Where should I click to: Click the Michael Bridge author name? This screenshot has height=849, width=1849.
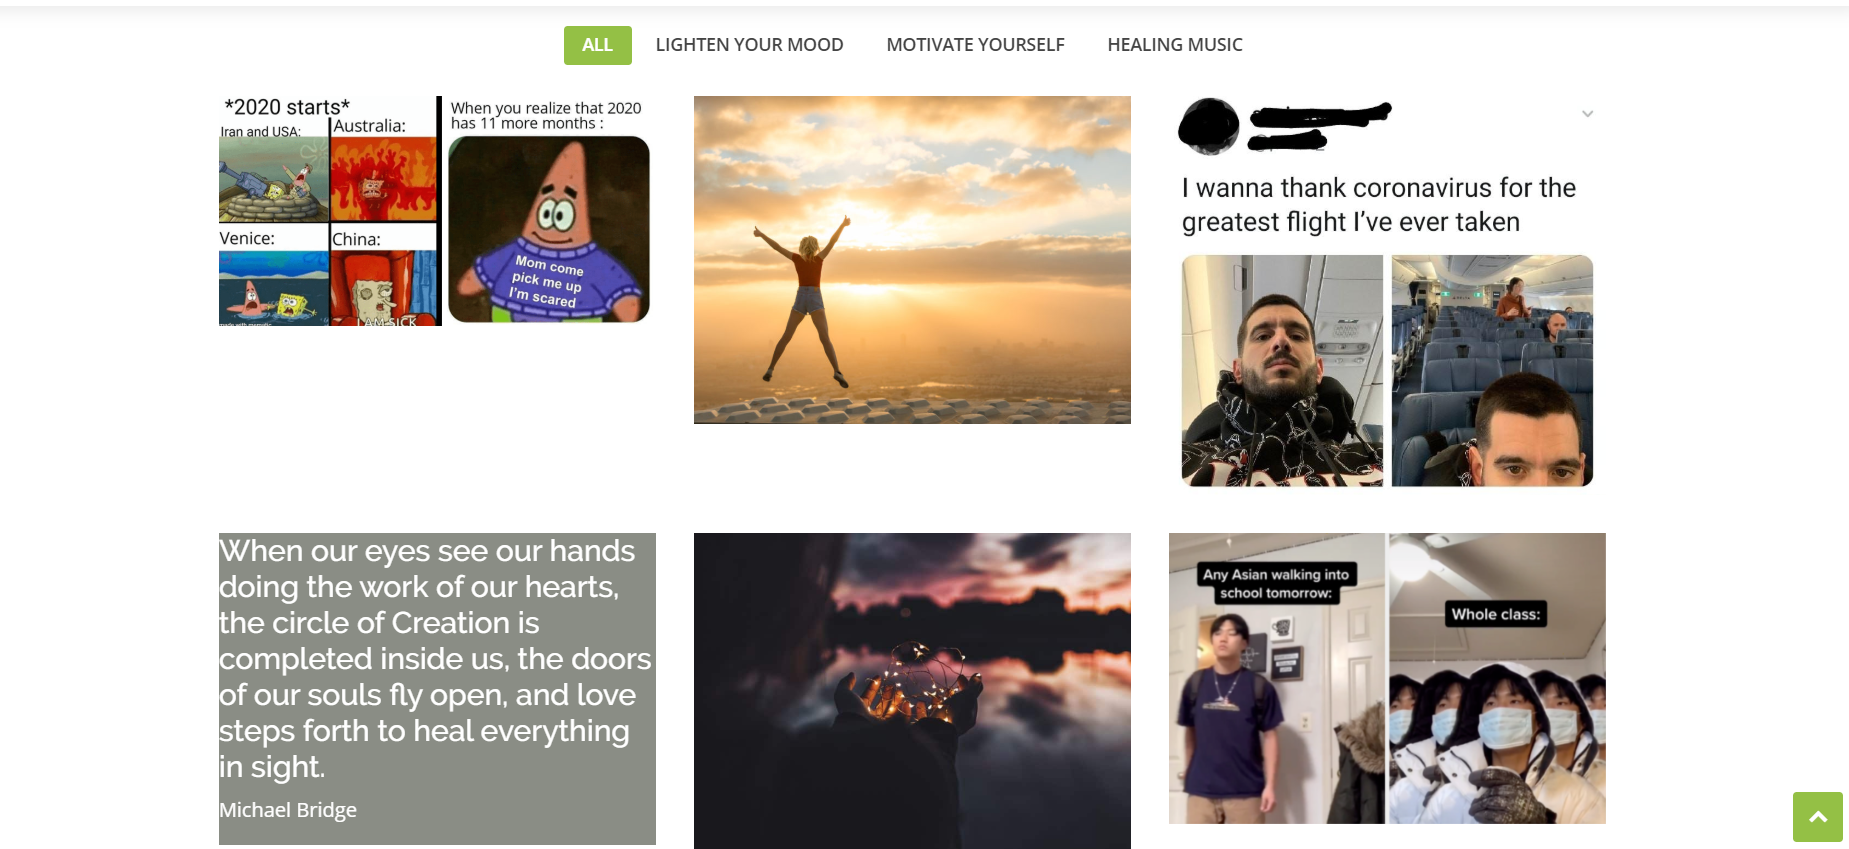coord(288,810)
